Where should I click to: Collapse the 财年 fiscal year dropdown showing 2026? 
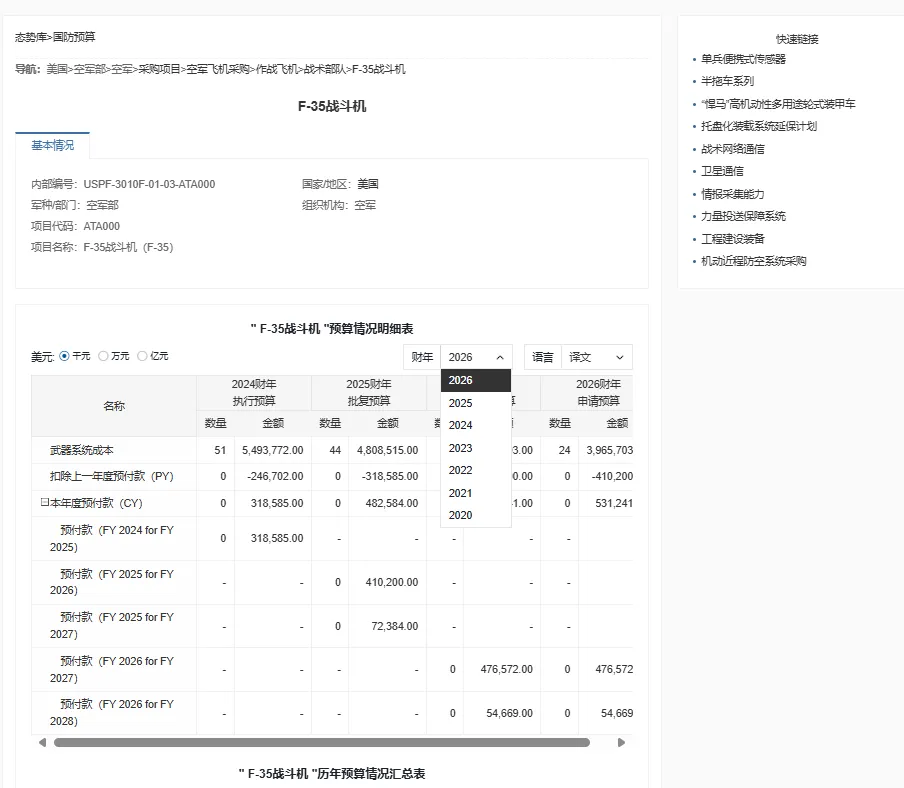pyautogui.click(x=476, y=357)
